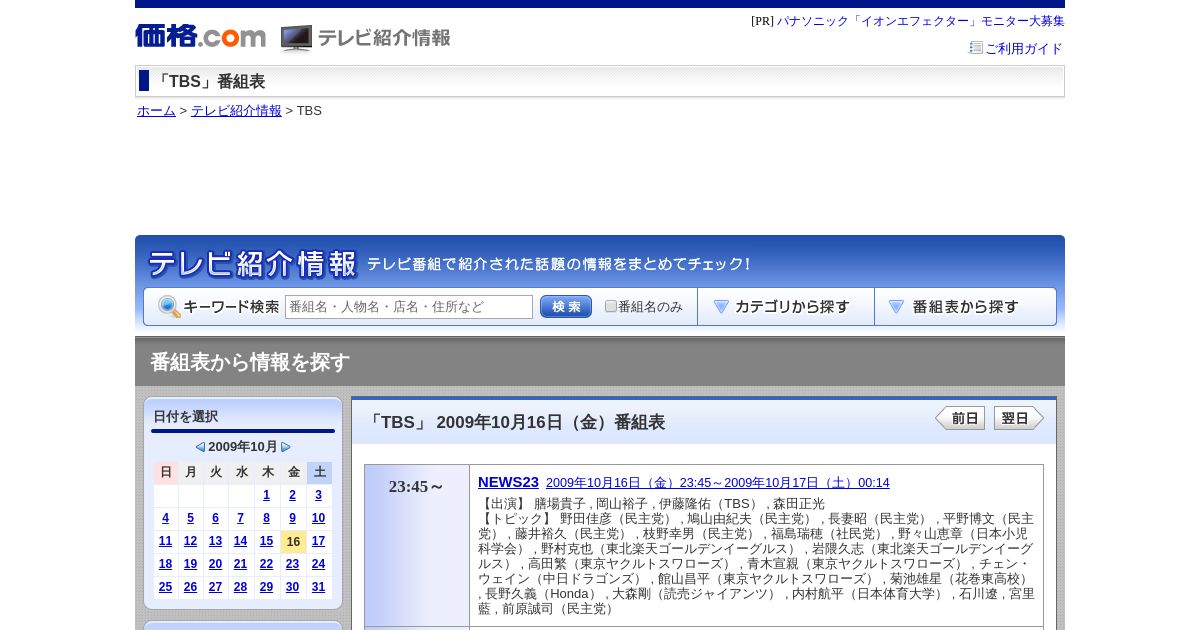Go to ホーム breadcrumb link
Viewport: 1200px width, 630px height.
(x=156, y=111)
